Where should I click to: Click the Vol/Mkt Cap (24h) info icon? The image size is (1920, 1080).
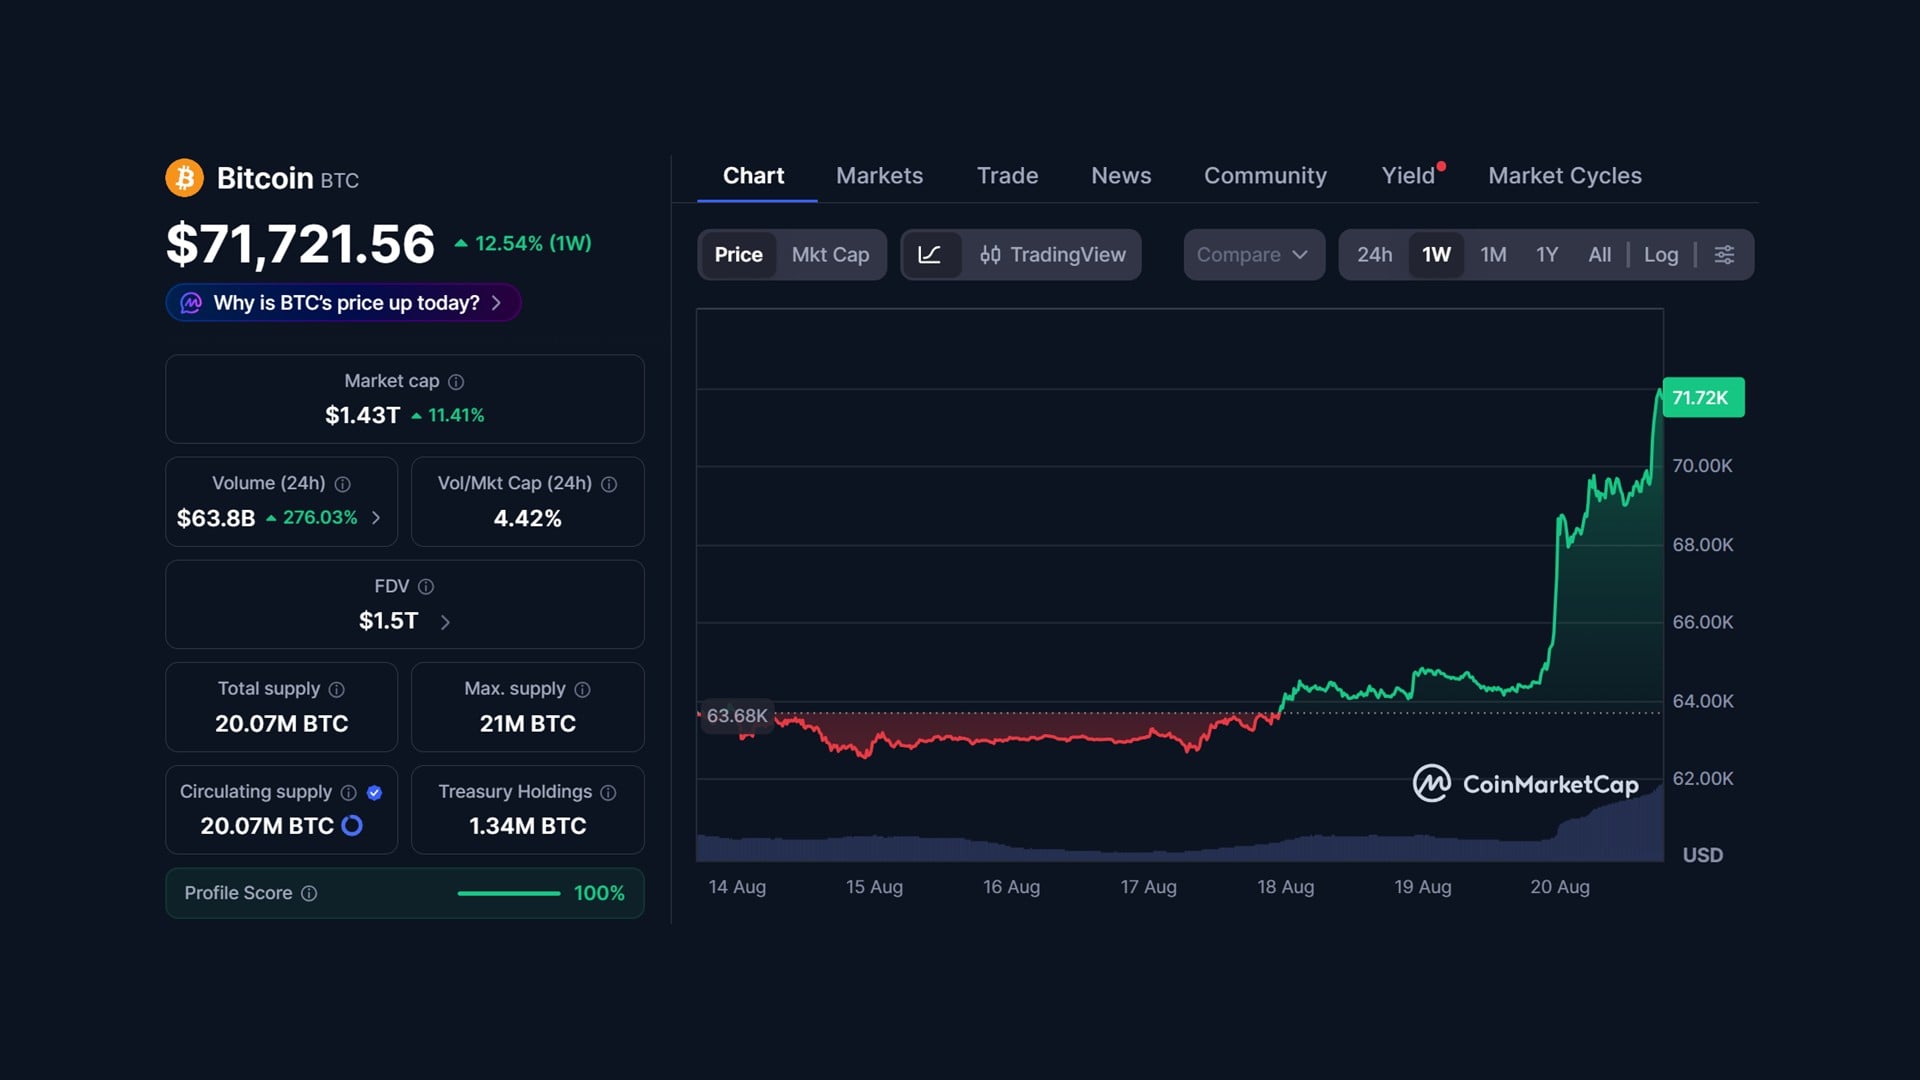pyautogui.click(x=609, y=484)
